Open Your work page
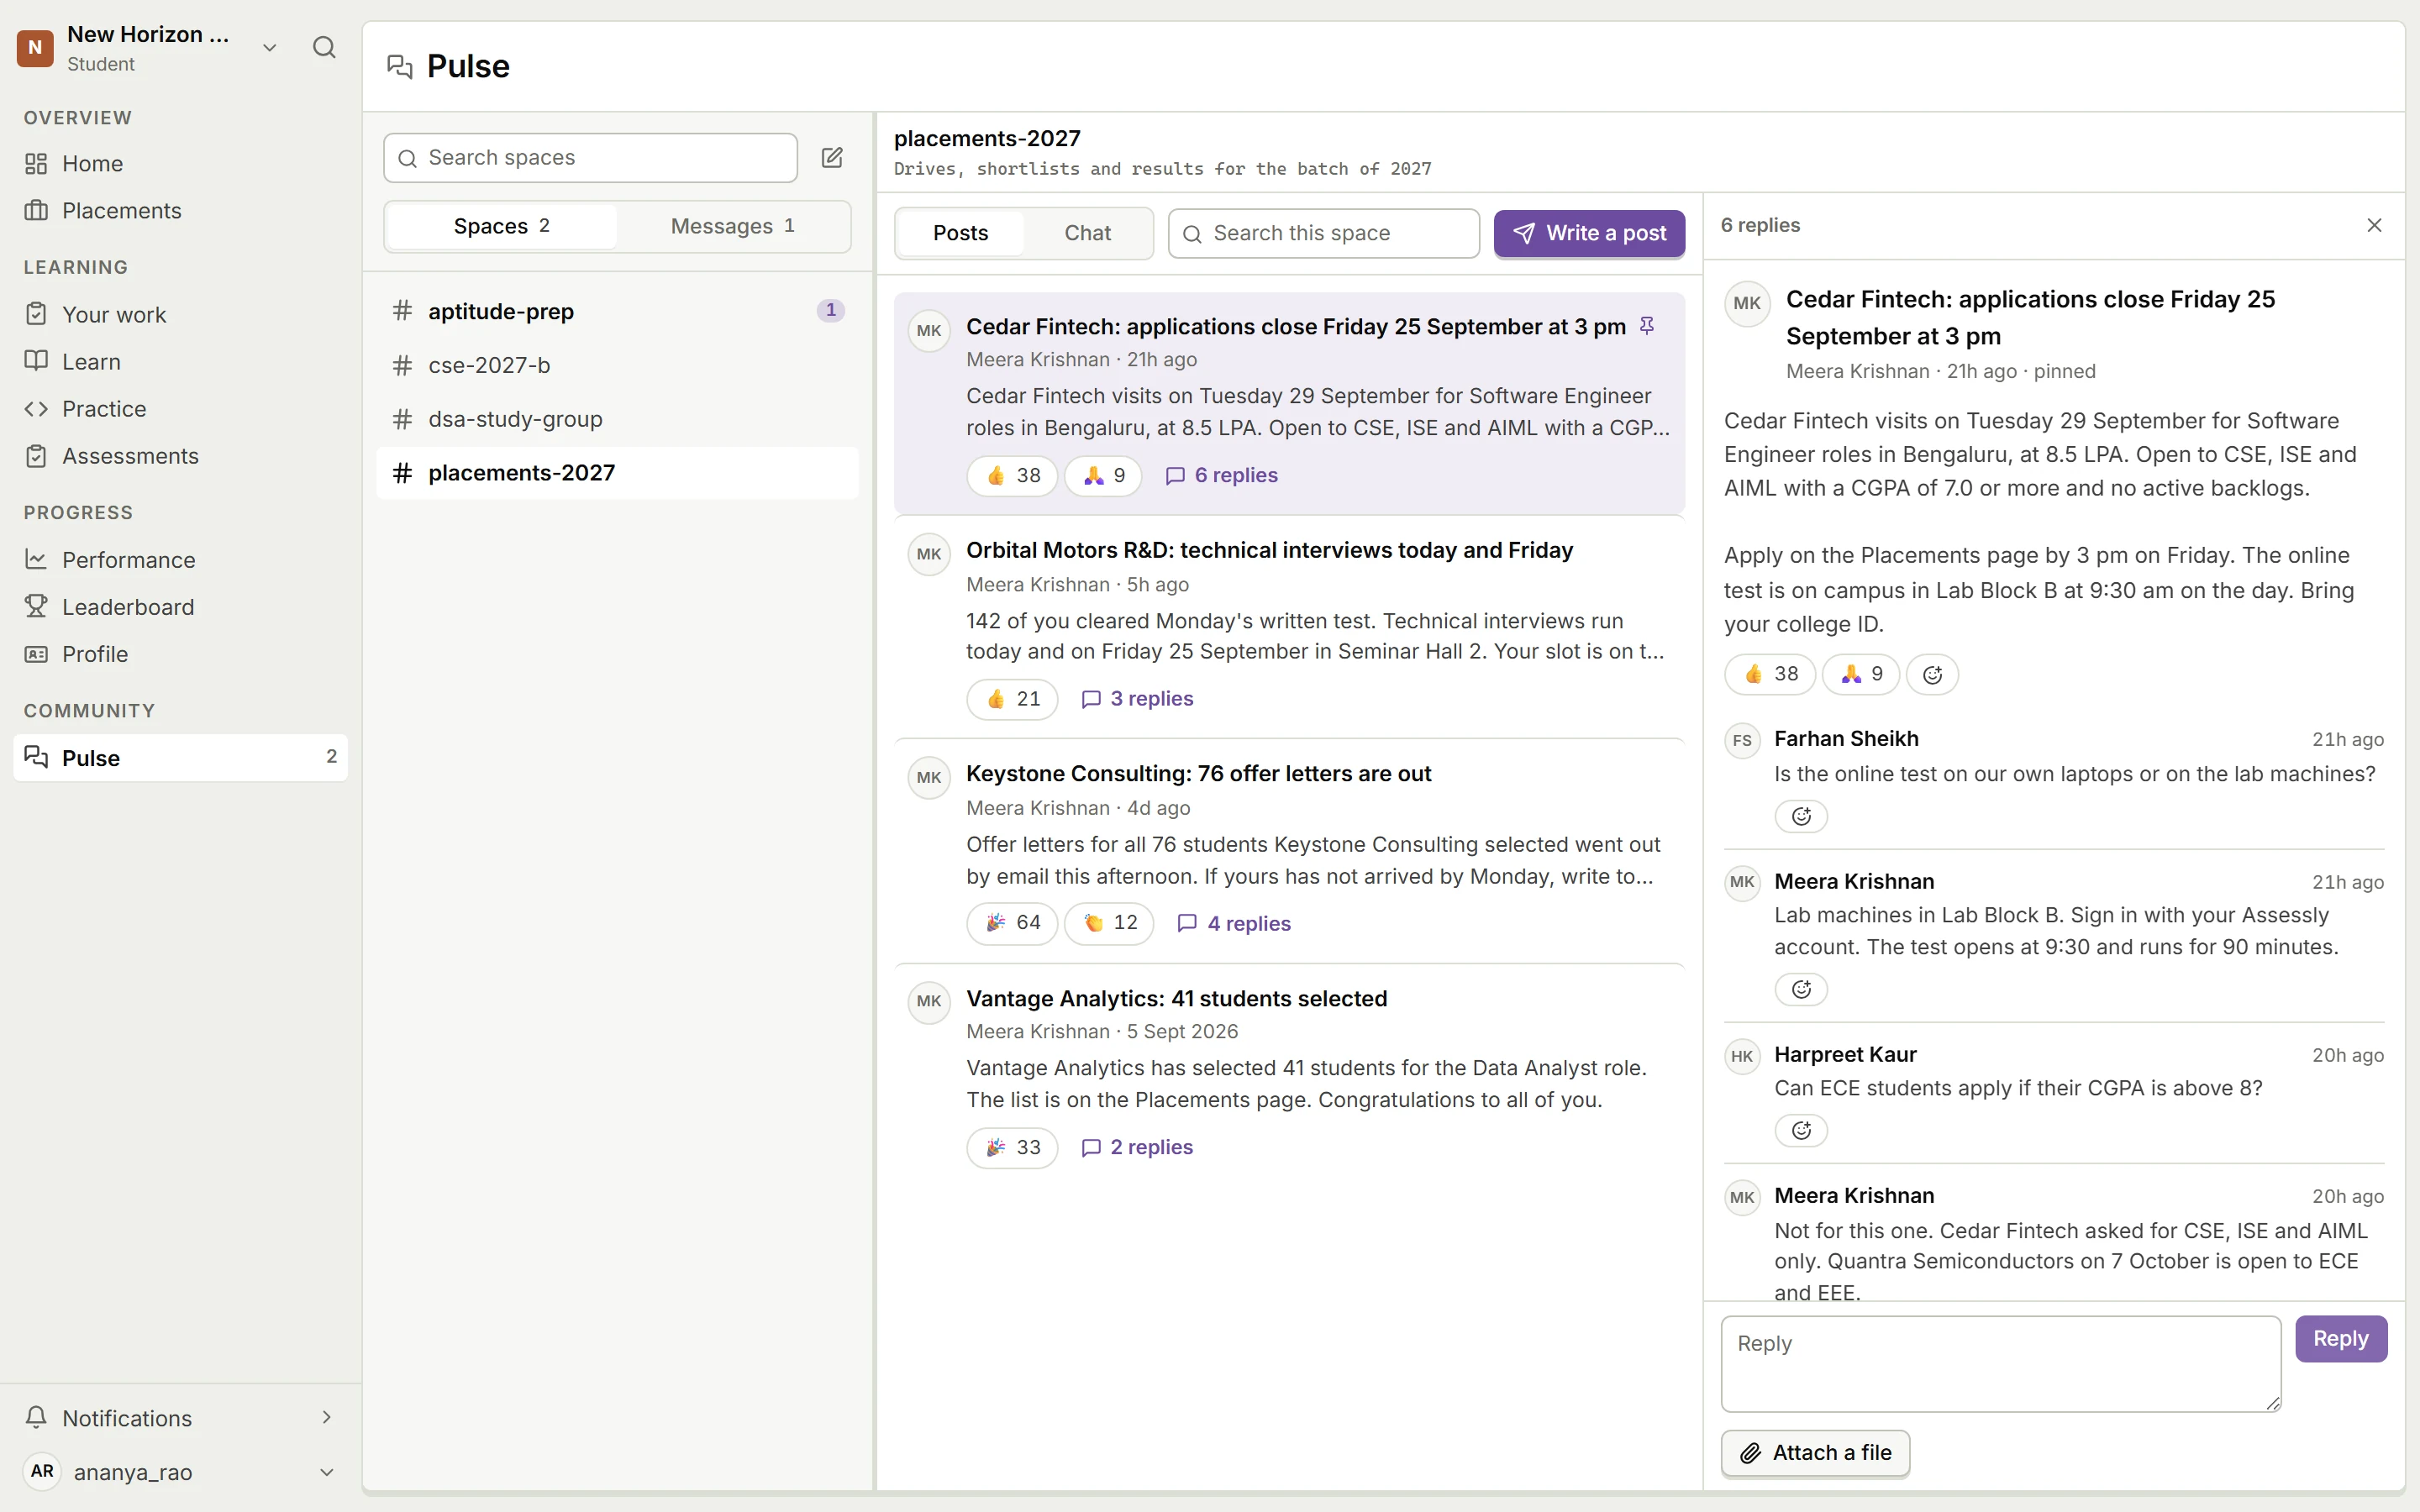Screen dimensions: 2420x1512 coord(180,314)
